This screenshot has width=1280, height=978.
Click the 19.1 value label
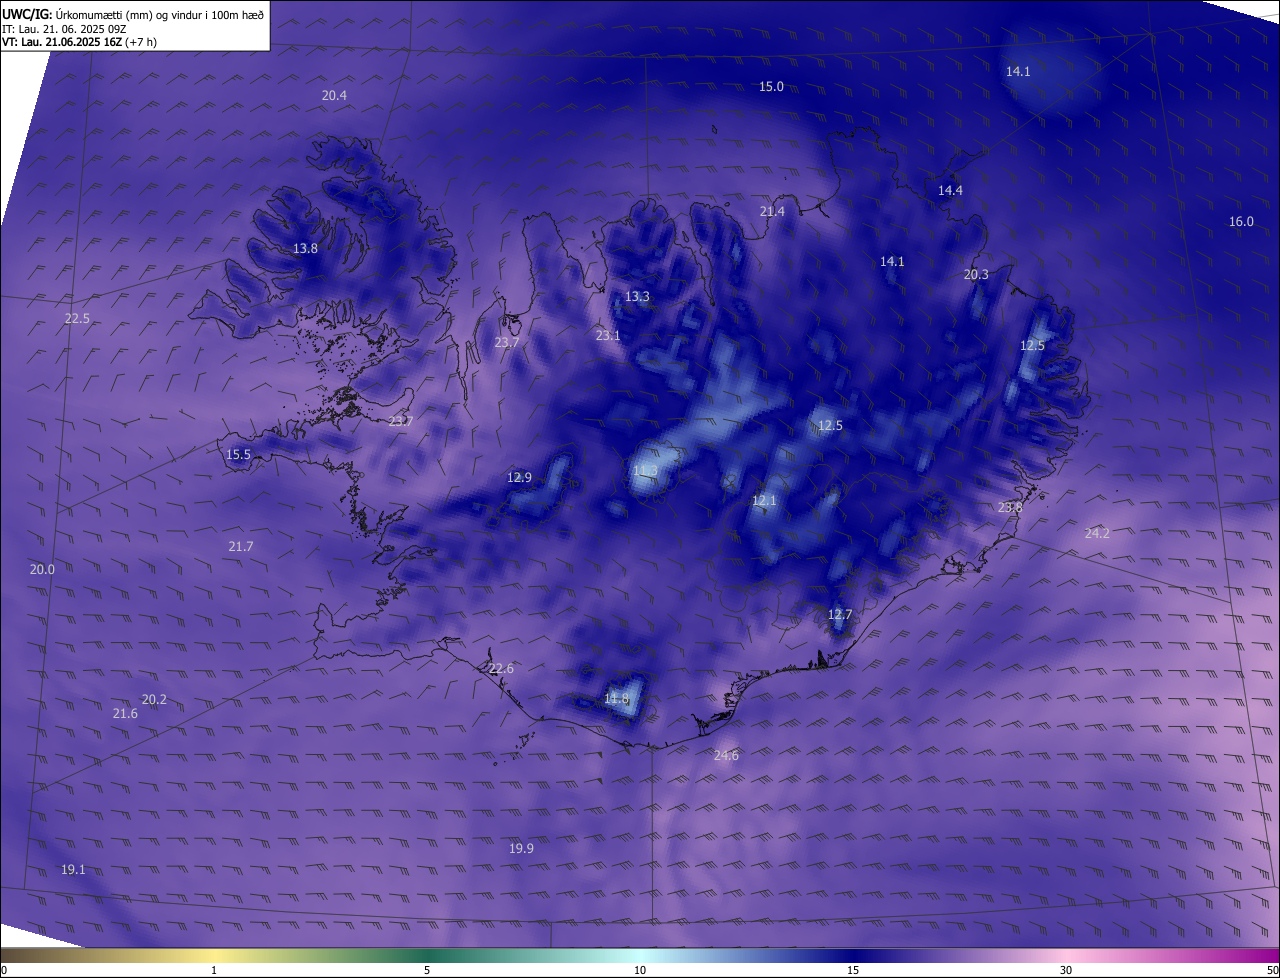(73, 870)
